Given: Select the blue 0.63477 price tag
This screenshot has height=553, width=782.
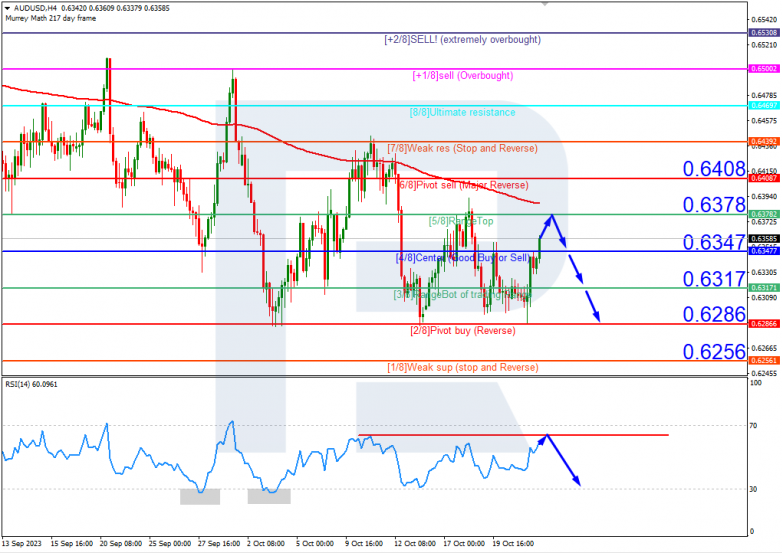Looking at the screenshot, I should click(x=764, y=251).
